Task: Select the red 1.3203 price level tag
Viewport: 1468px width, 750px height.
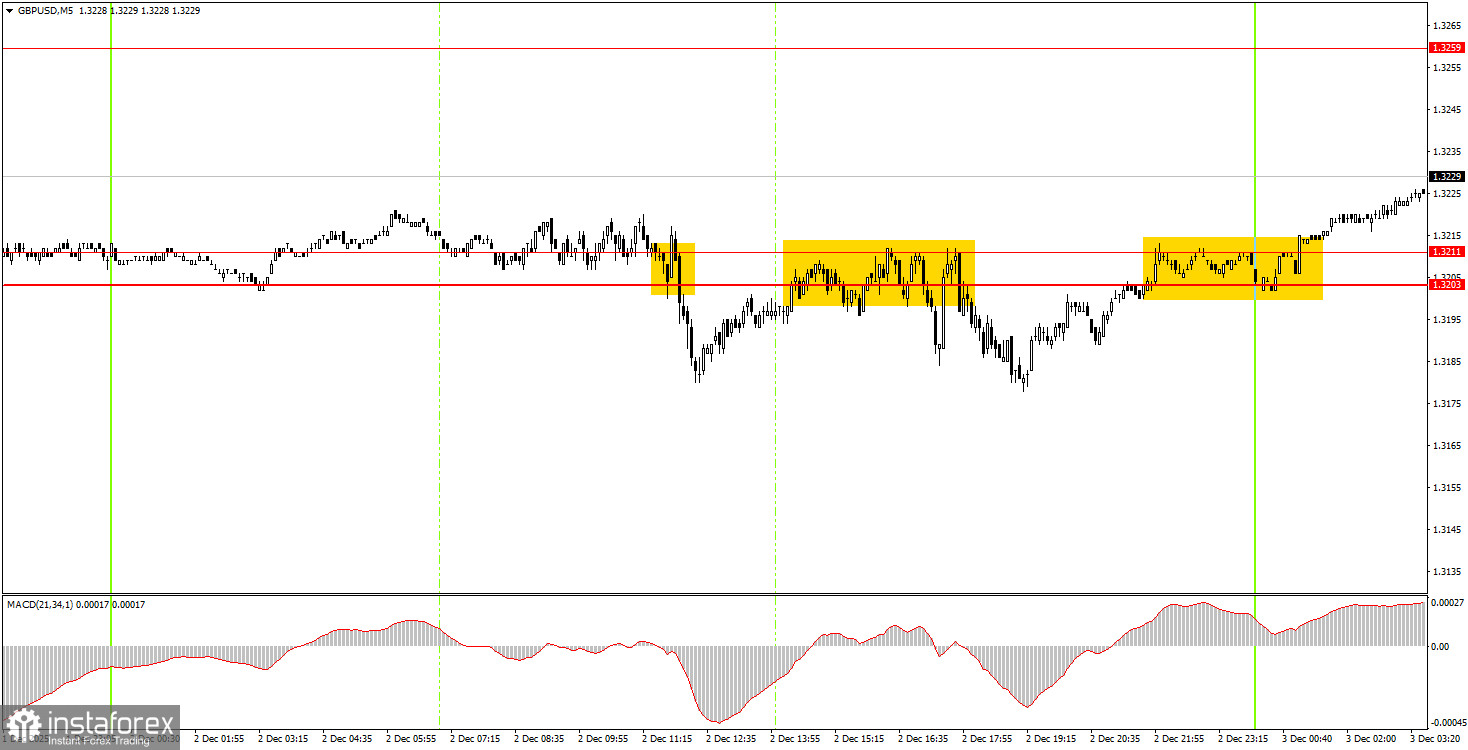Action: pos(1445,285)
